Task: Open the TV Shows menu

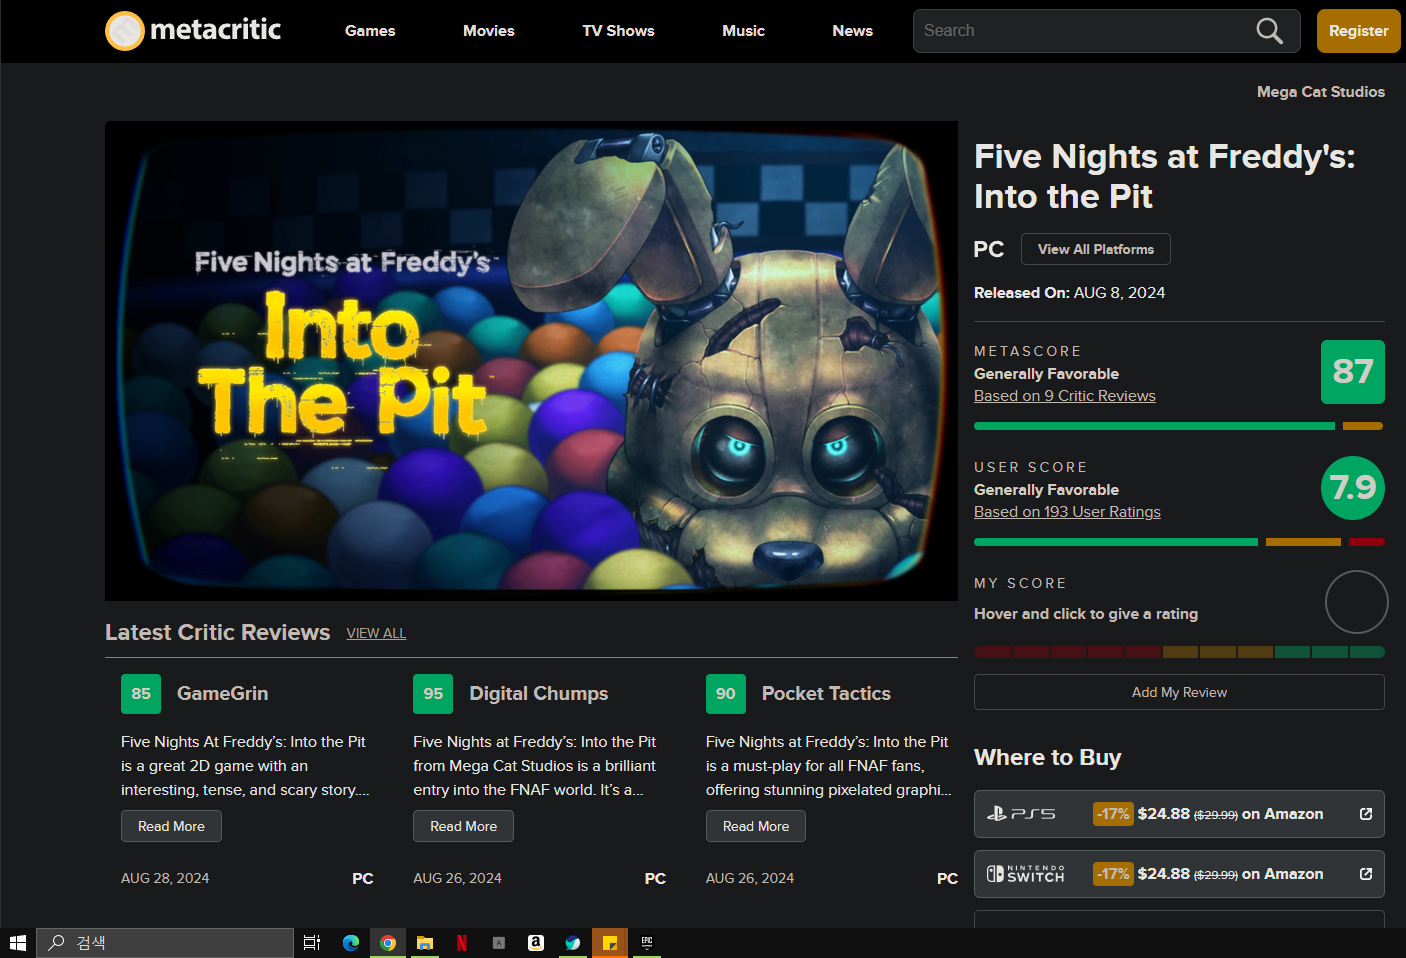Action: [618, 31]
